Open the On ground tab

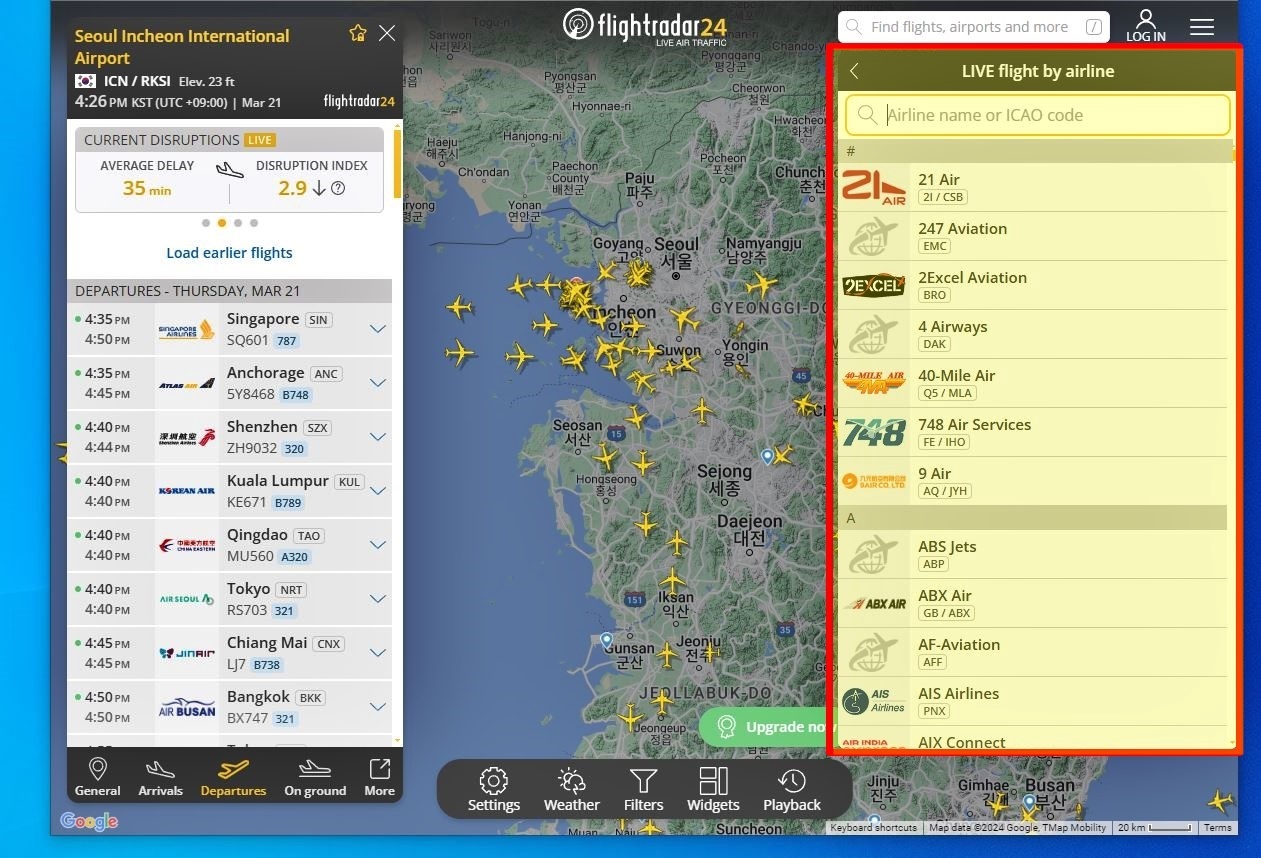[x=315, y=777]
